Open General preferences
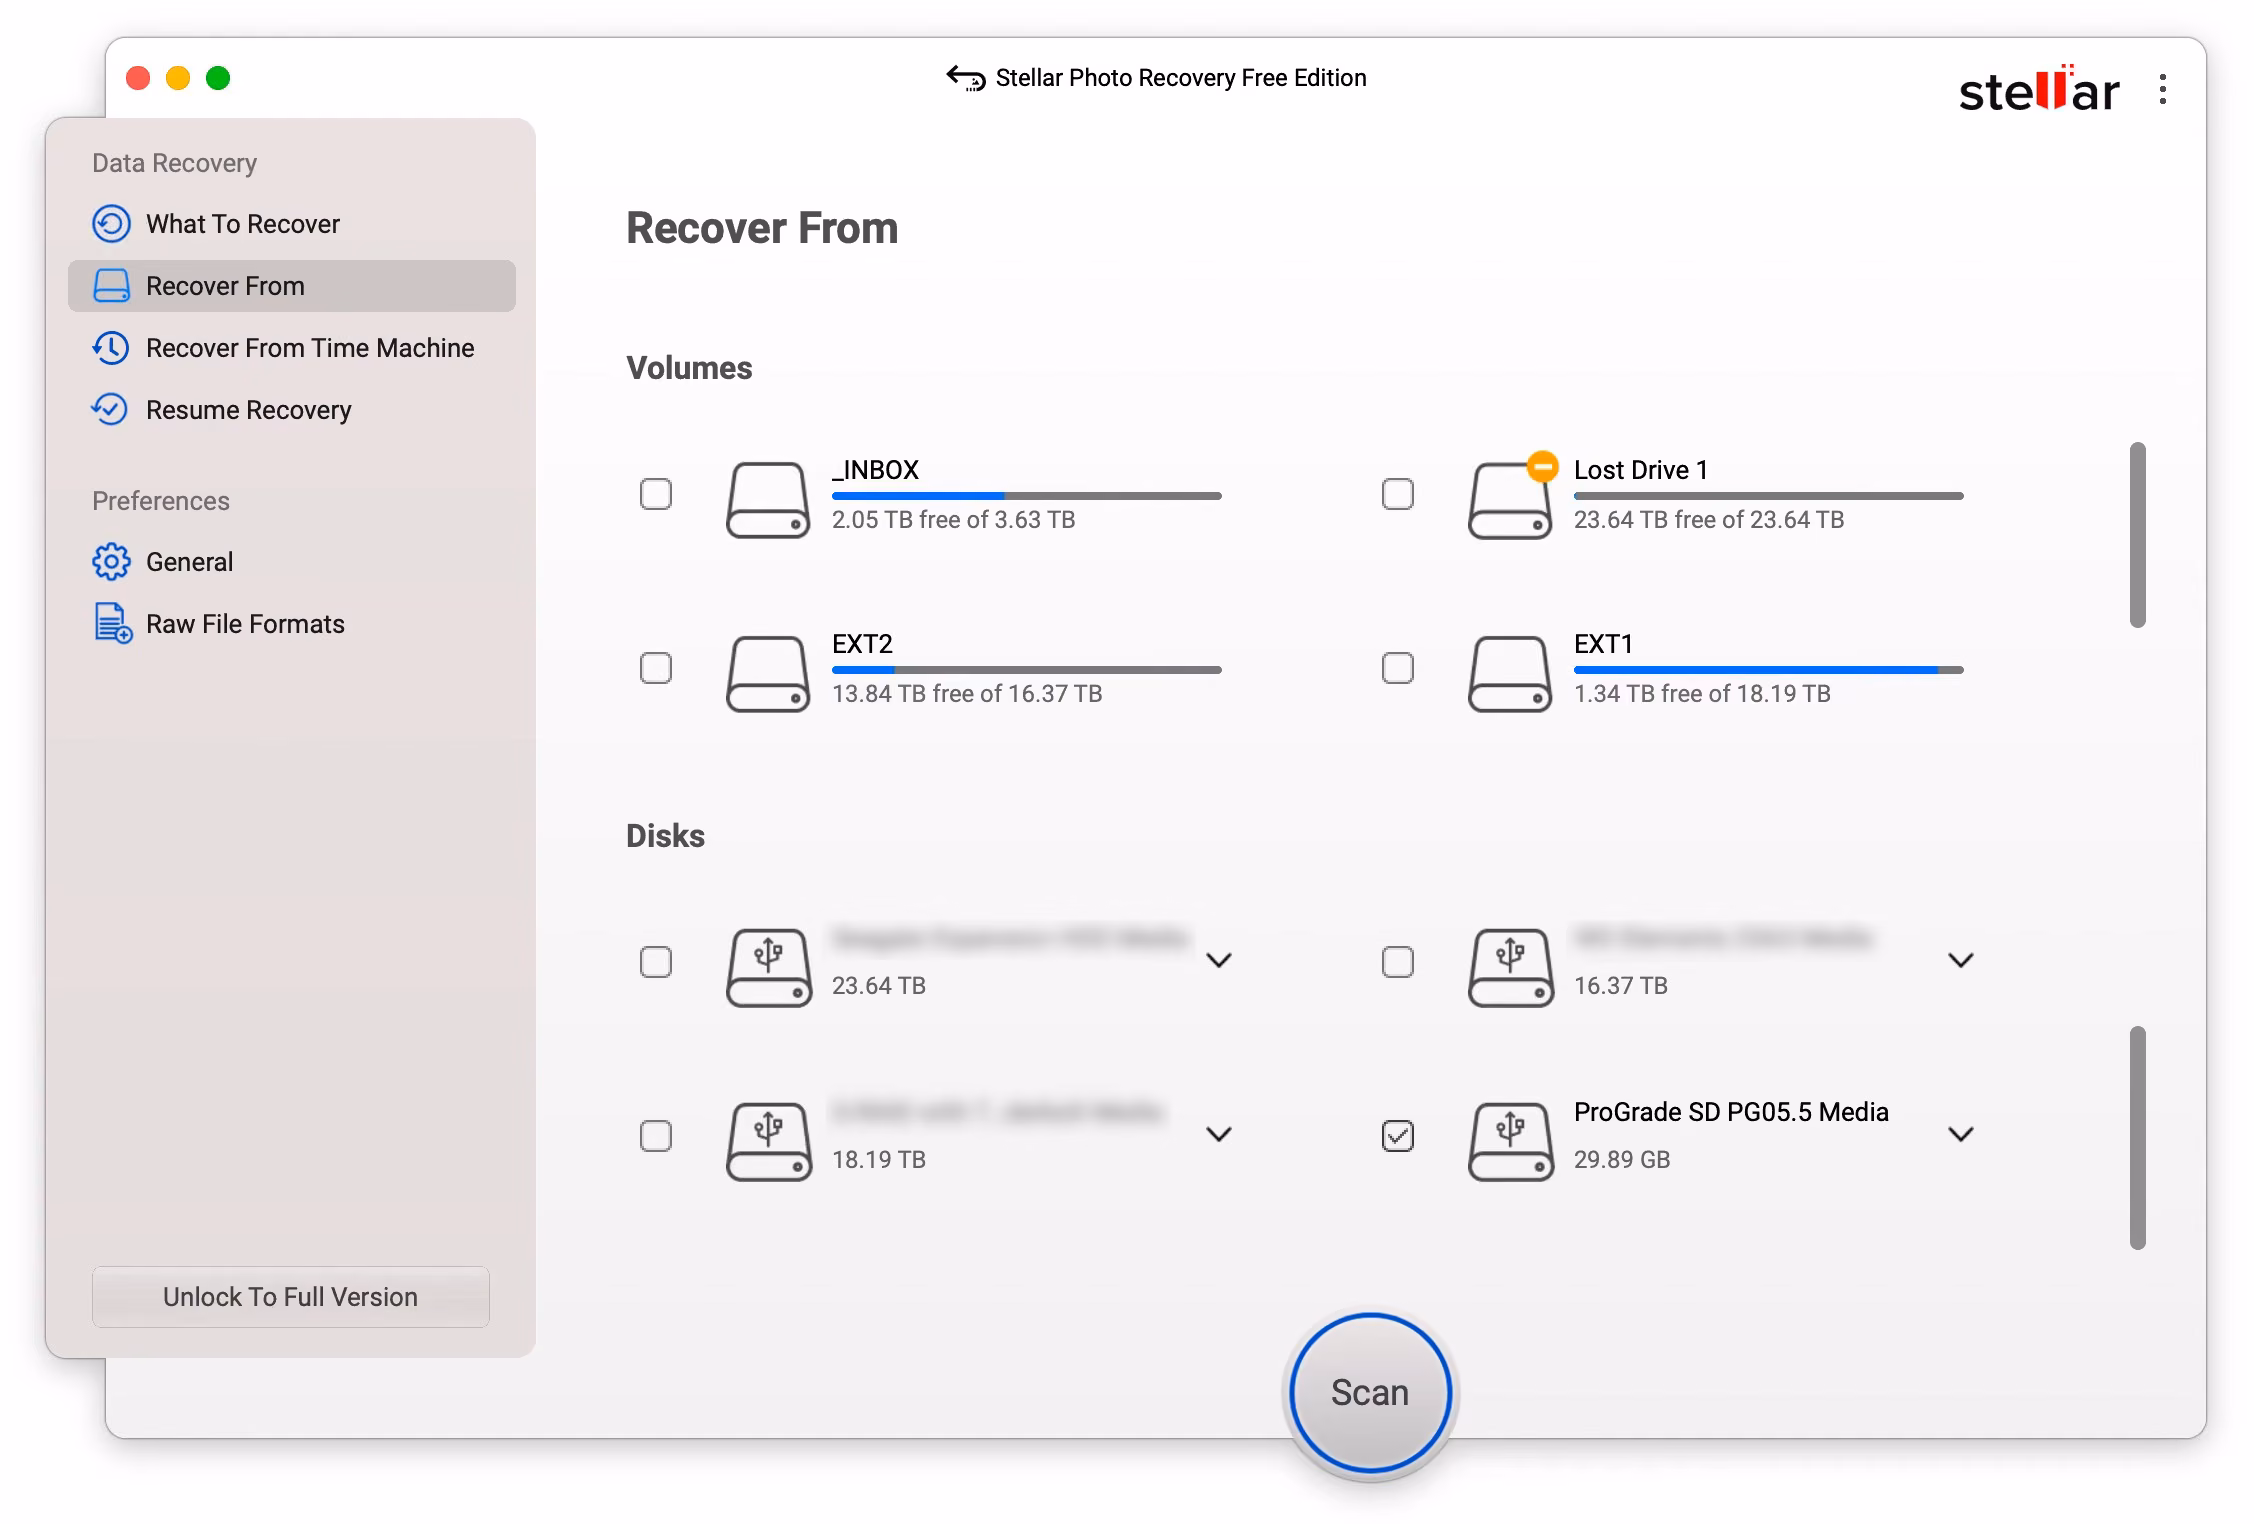Image resolution: width=2254 pixels, height=1524 pixels. [x=292, y=562]
